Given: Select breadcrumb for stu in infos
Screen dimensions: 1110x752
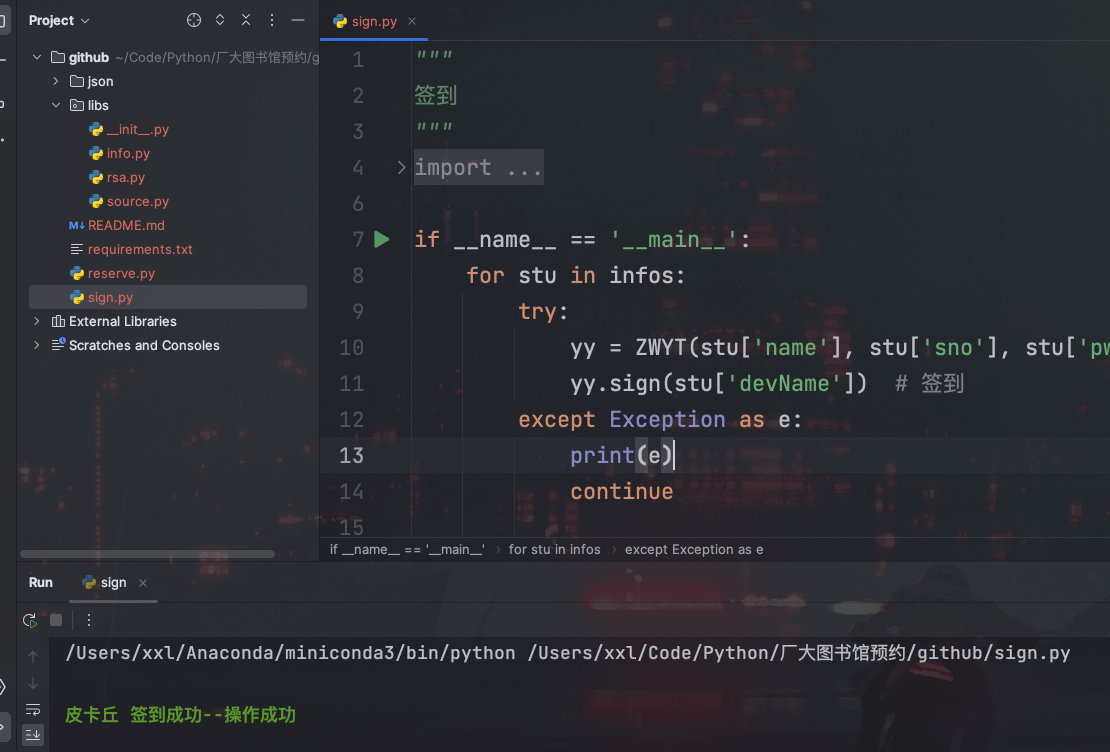Looking at the screenshot, I should 554,549.
